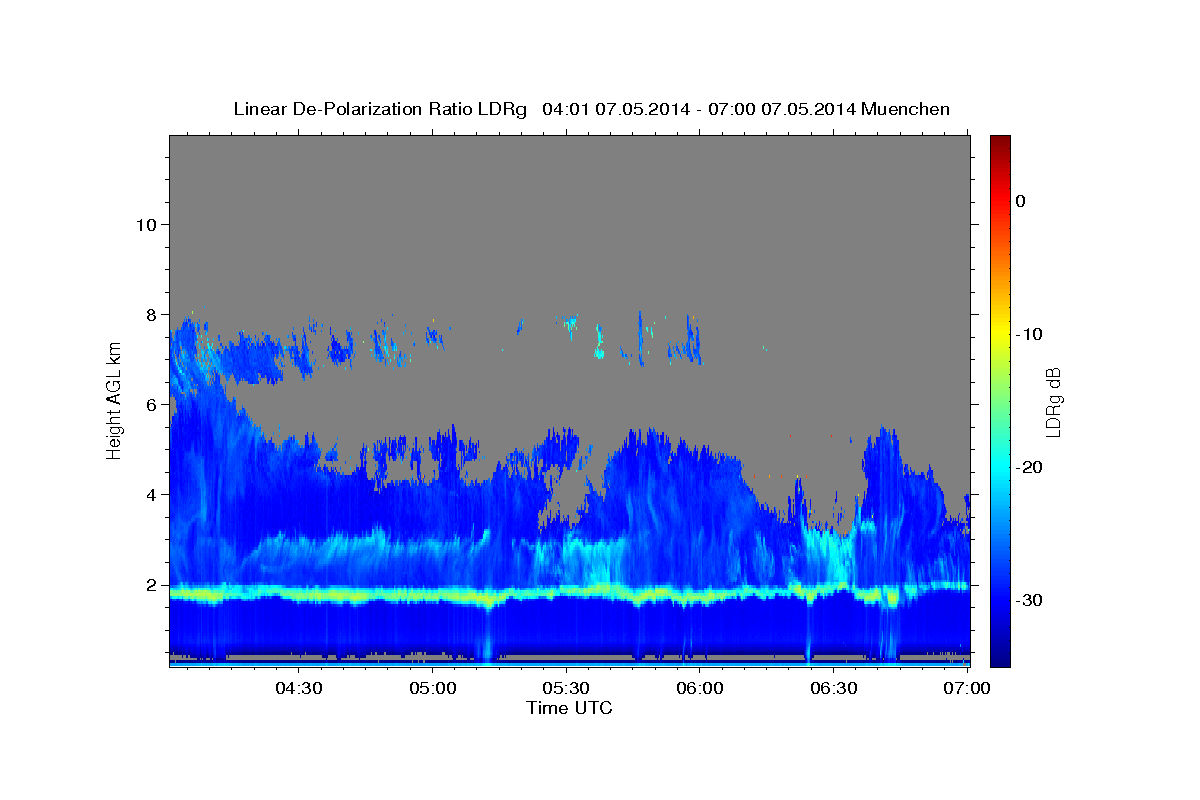Click the colorbar value -10

click(x=1028, y=334)
